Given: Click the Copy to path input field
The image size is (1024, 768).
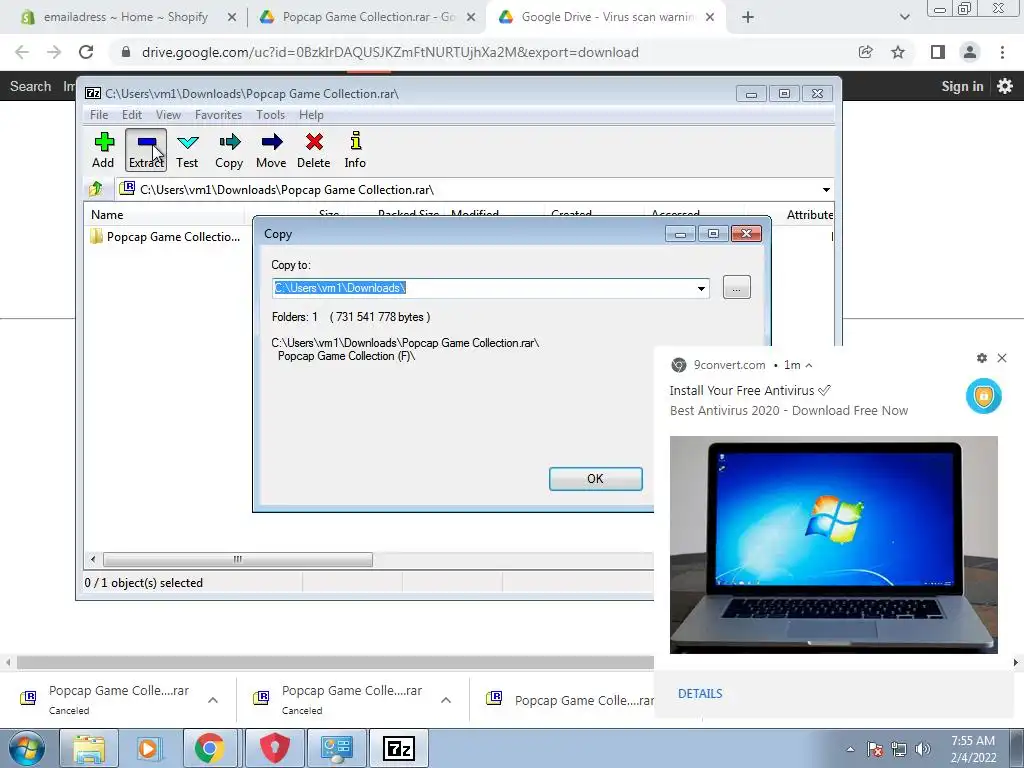Looking at the screenshot, I should click(x=483, y=288).
